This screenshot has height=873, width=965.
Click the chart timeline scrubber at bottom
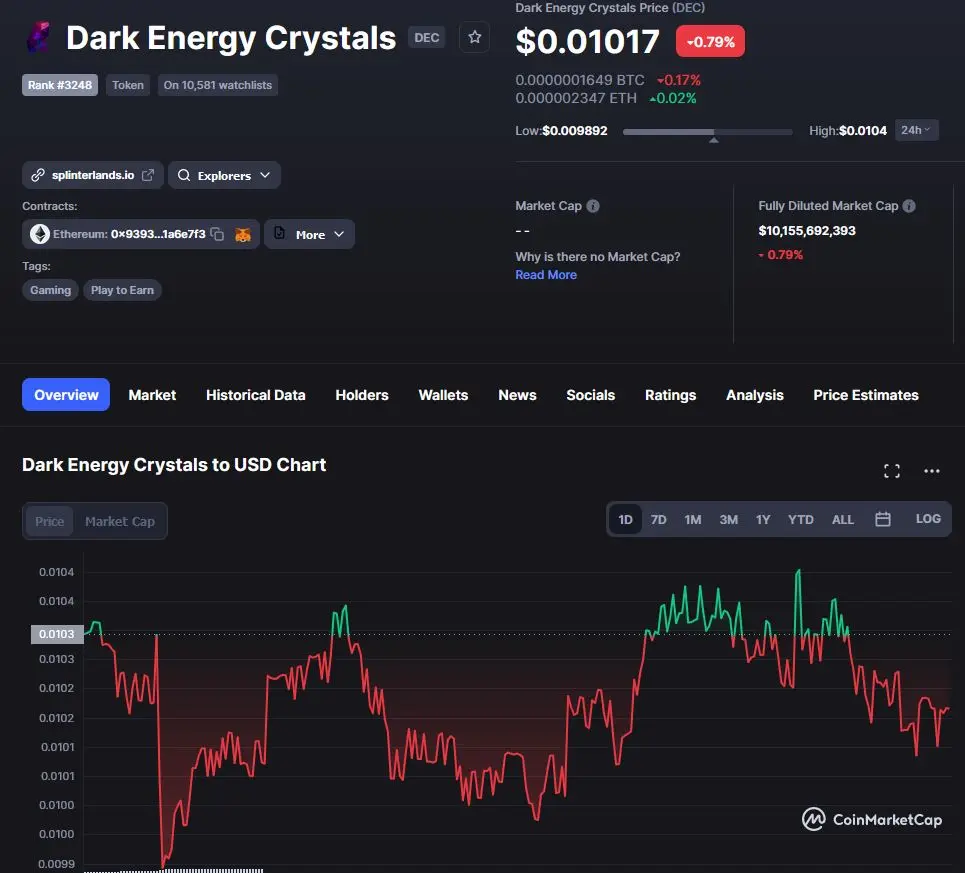pyautogui.click(x=174, y=870)
